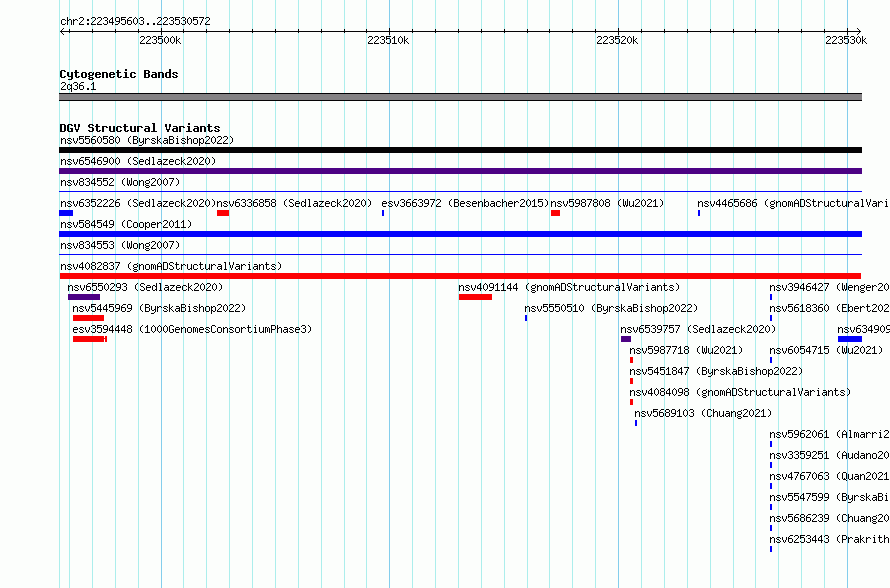Open the esv3663972 (Besenbacher2015) label
The image size is (890, 588).
465,203
